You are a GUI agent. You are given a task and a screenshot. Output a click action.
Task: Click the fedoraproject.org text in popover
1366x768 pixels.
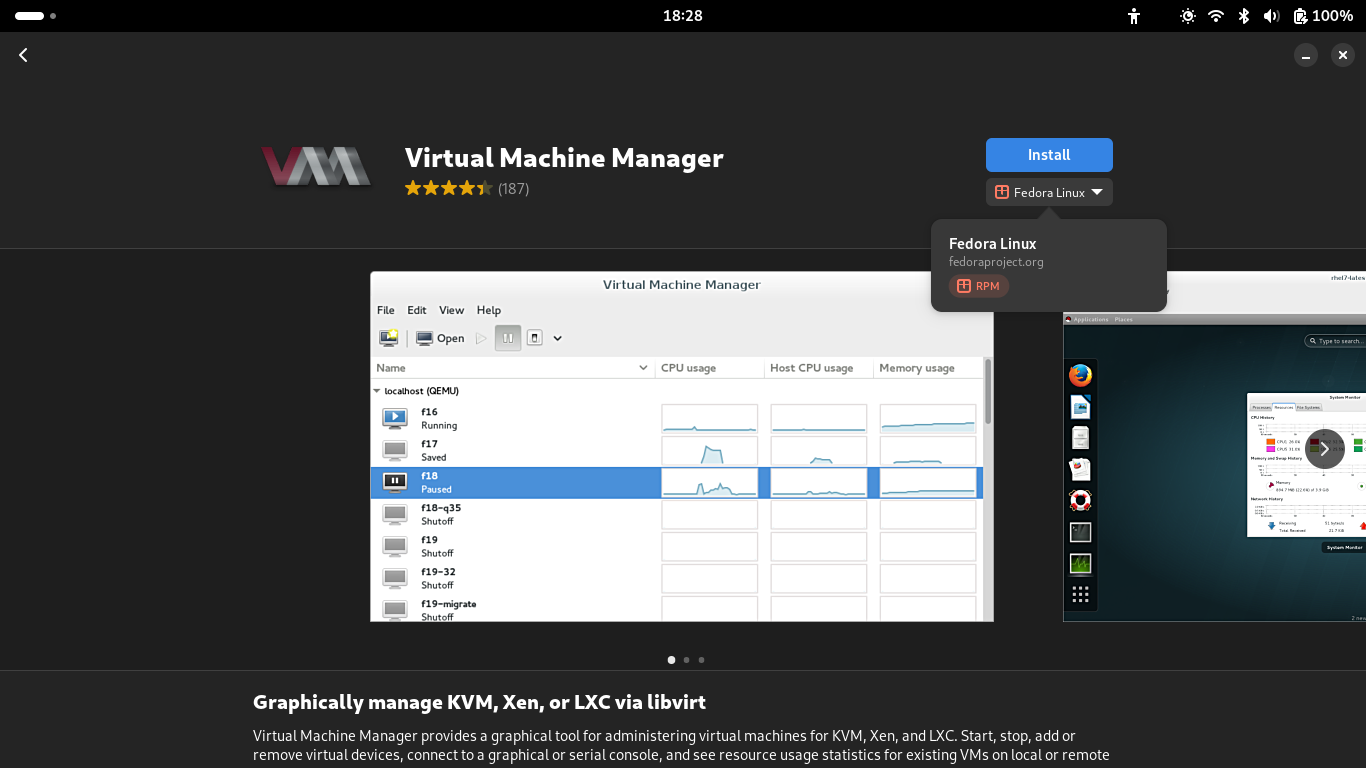click(x=996, y=262)
